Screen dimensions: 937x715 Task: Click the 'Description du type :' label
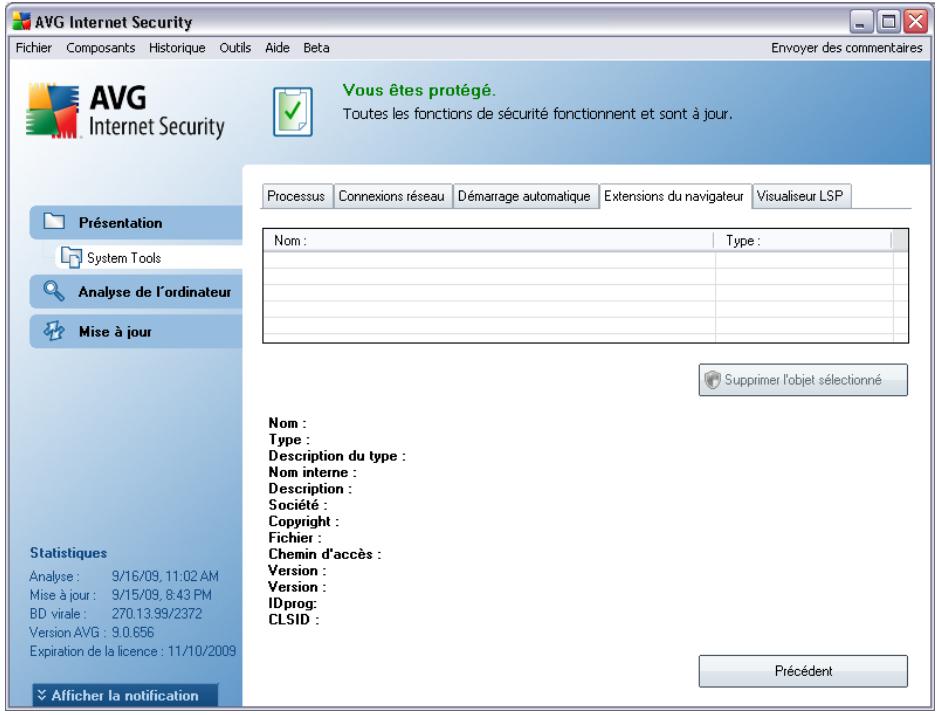point(337,456)
